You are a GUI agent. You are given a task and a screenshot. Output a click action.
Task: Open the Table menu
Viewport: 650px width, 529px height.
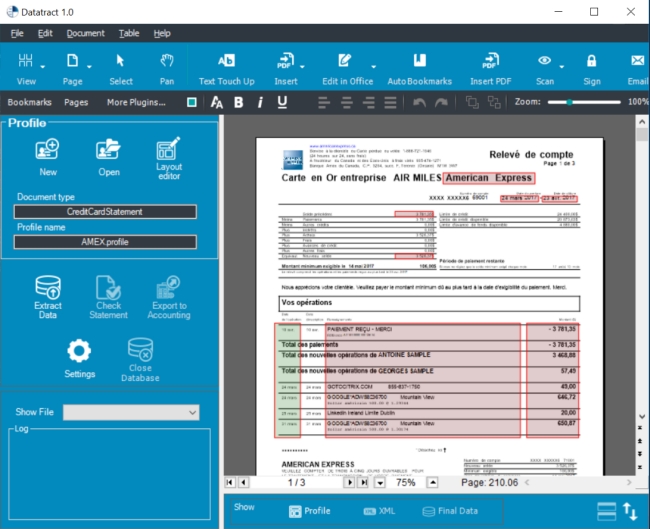pyautogui.click(x=129, y=33)
